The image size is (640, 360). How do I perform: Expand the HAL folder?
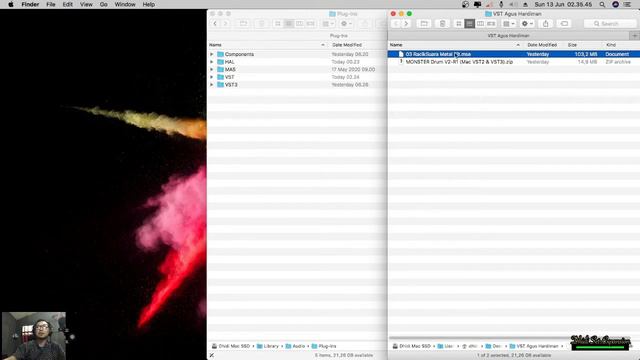(x=211, y=62)
